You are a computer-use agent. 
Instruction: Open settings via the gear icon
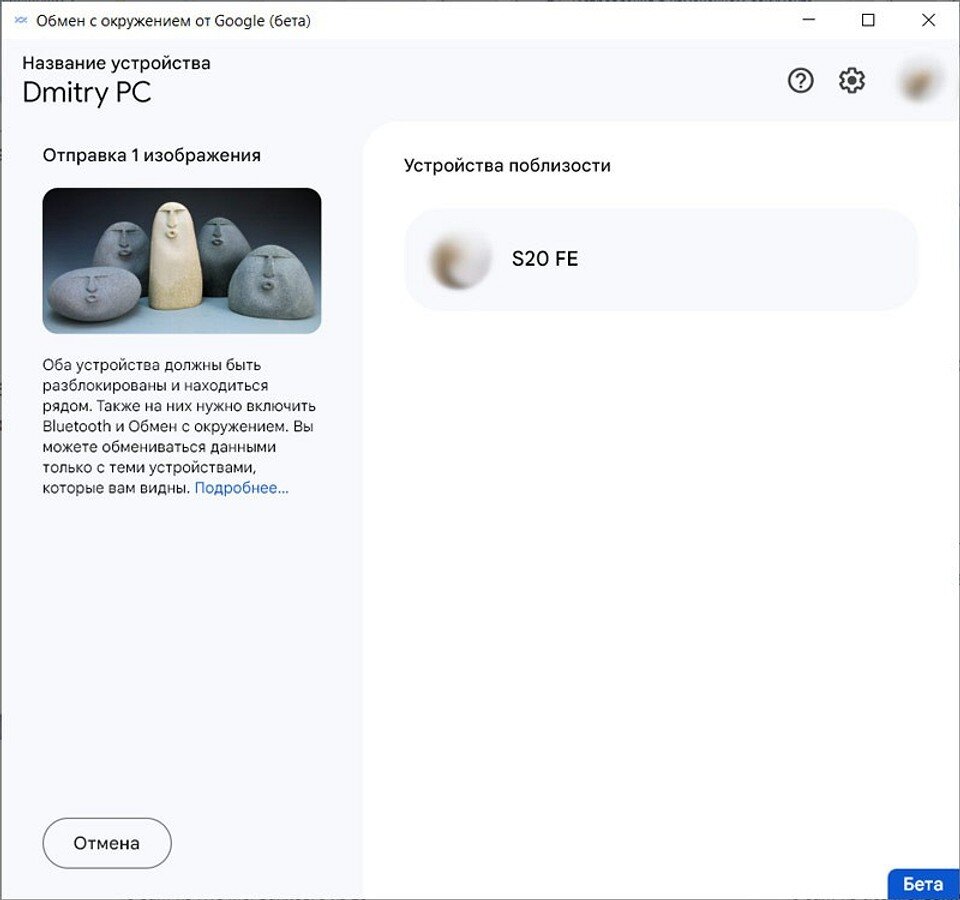coord(851,80)
